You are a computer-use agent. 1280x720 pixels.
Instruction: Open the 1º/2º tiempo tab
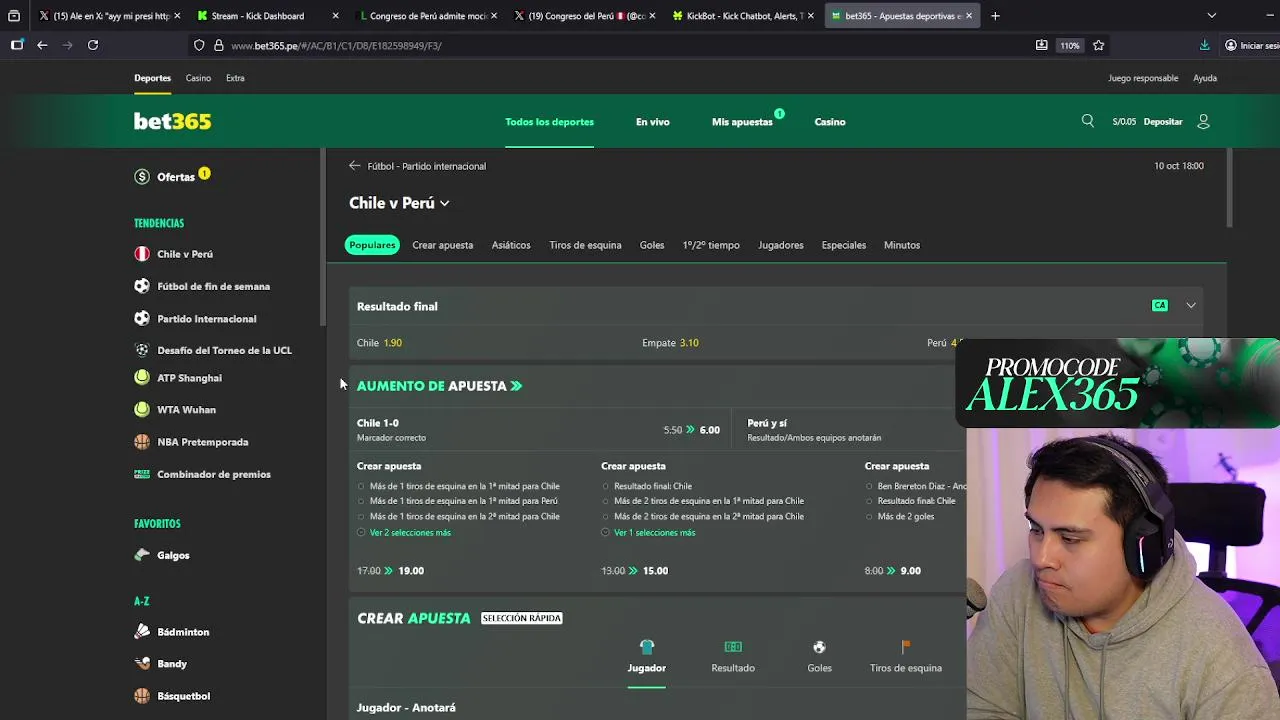[x=711, y=245]
